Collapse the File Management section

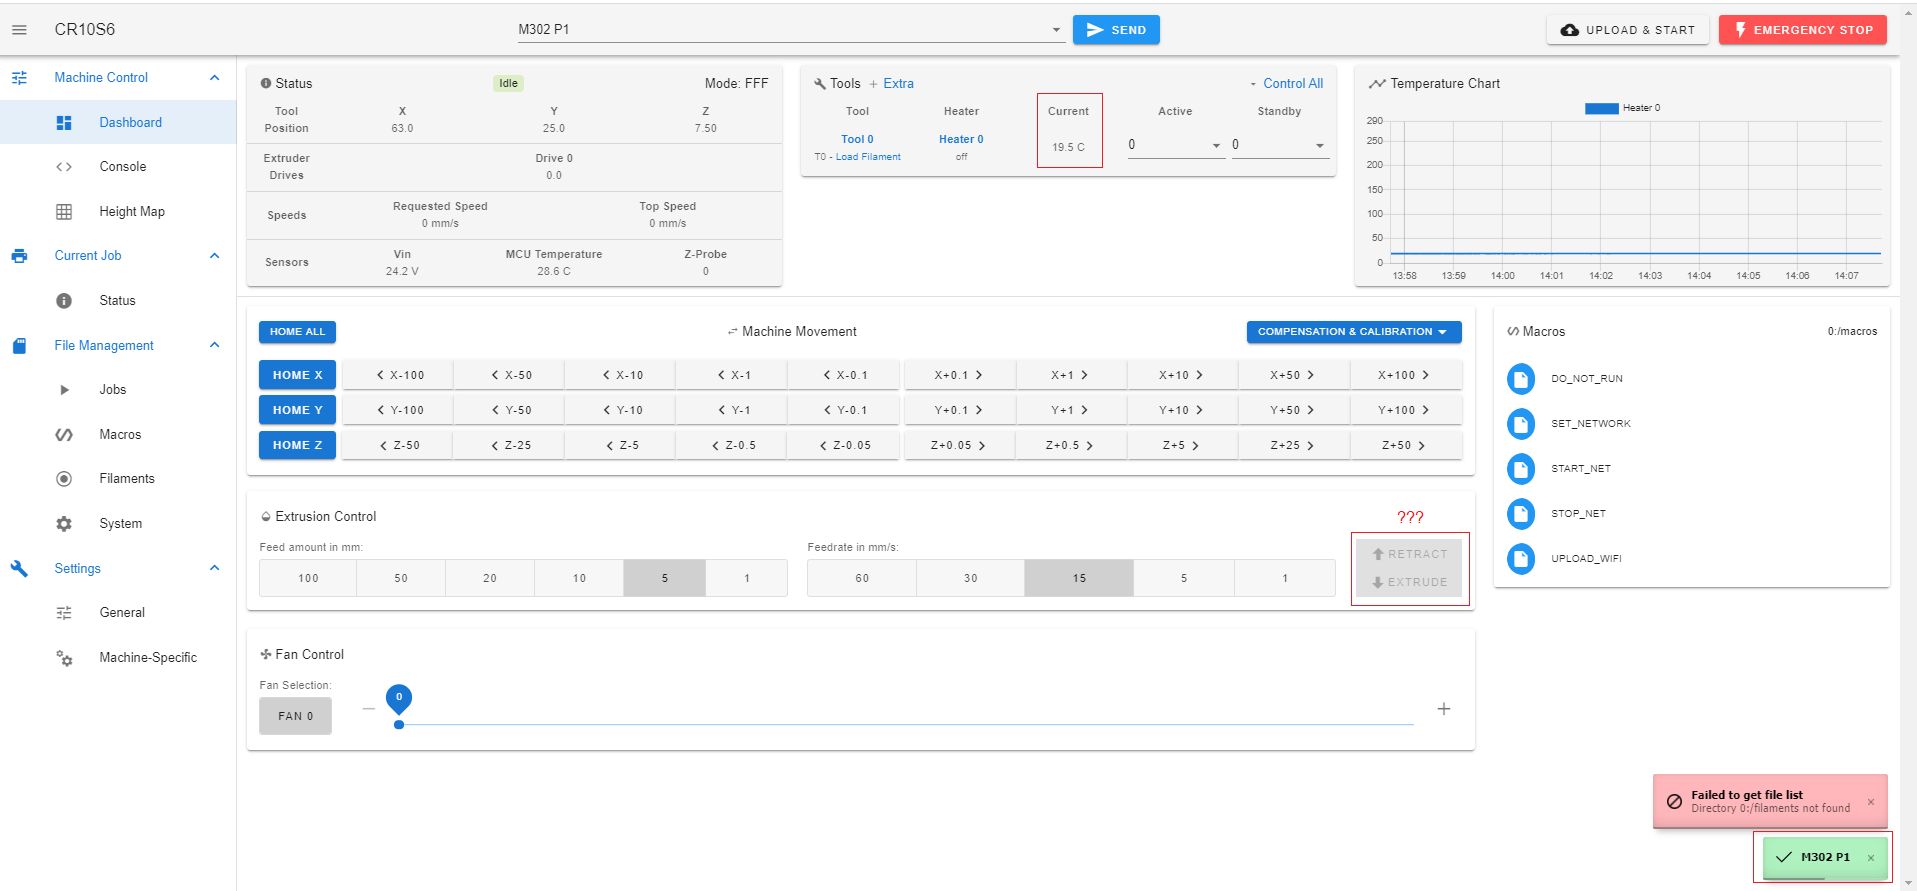point(214,345)
